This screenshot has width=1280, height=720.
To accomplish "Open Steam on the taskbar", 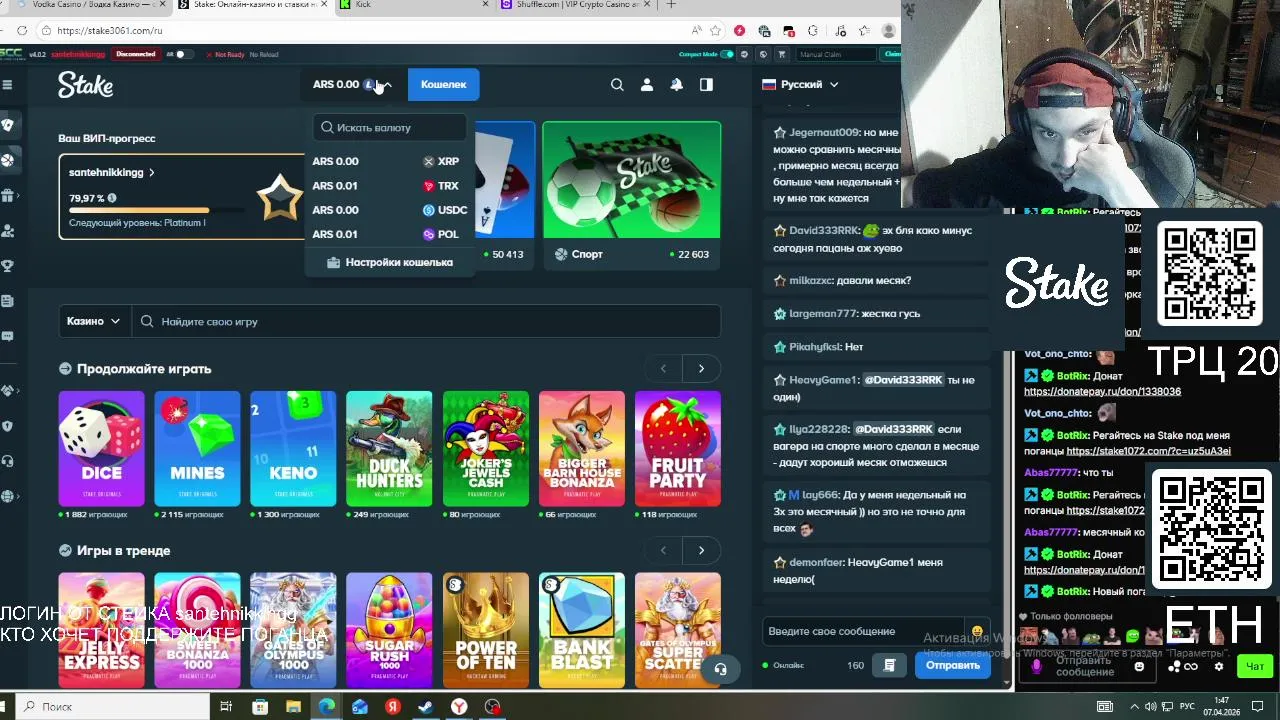I will pyautogui.click(x=425, y=707).
